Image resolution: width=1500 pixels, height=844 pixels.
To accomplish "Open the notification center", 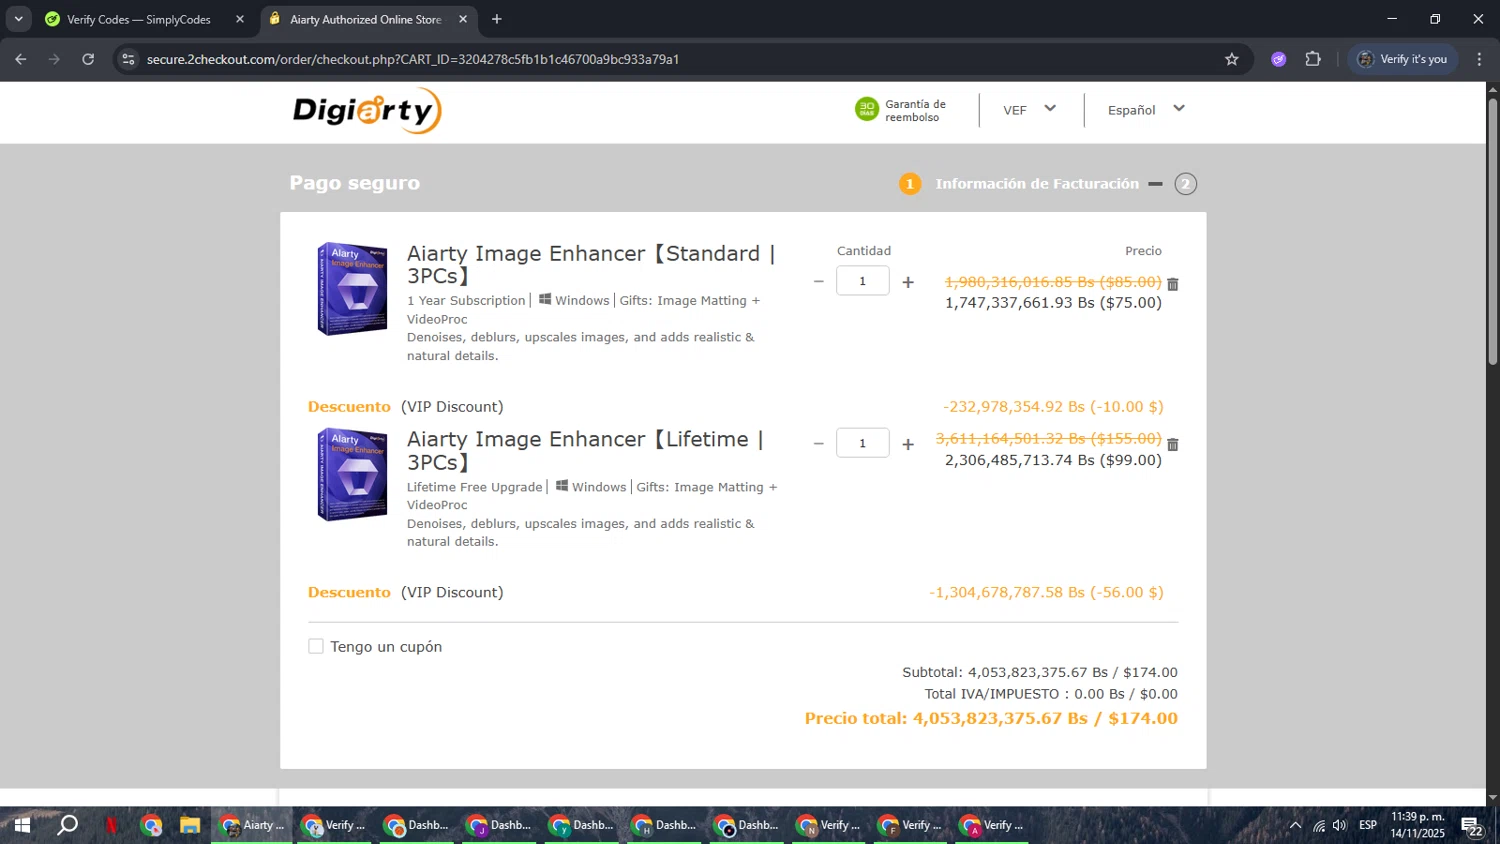I will click(1472, 826).
